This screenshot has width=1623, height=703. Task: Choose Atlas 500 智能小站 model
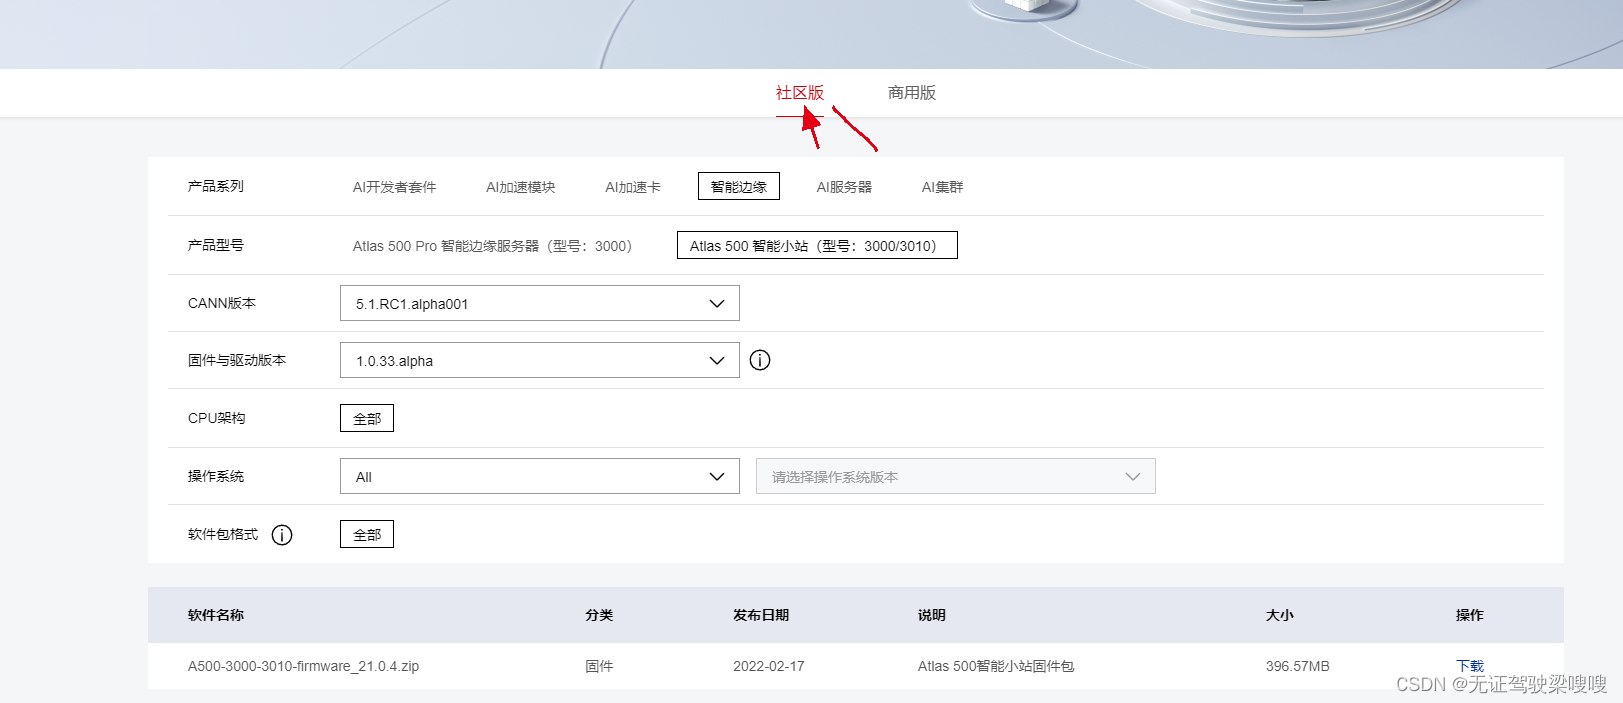click(817, 245)
